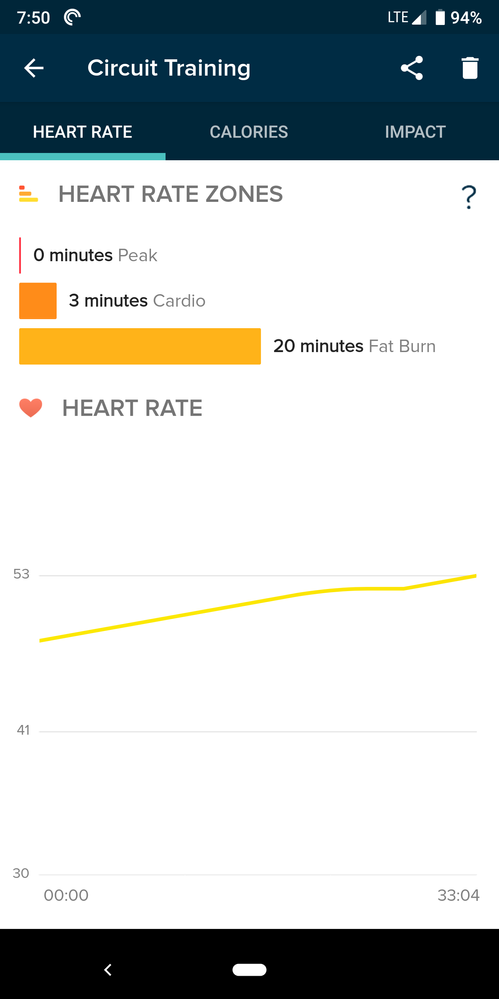Switch to the Impact tab
The height and width of the screenshot is (999, 499).
[416, 132]
